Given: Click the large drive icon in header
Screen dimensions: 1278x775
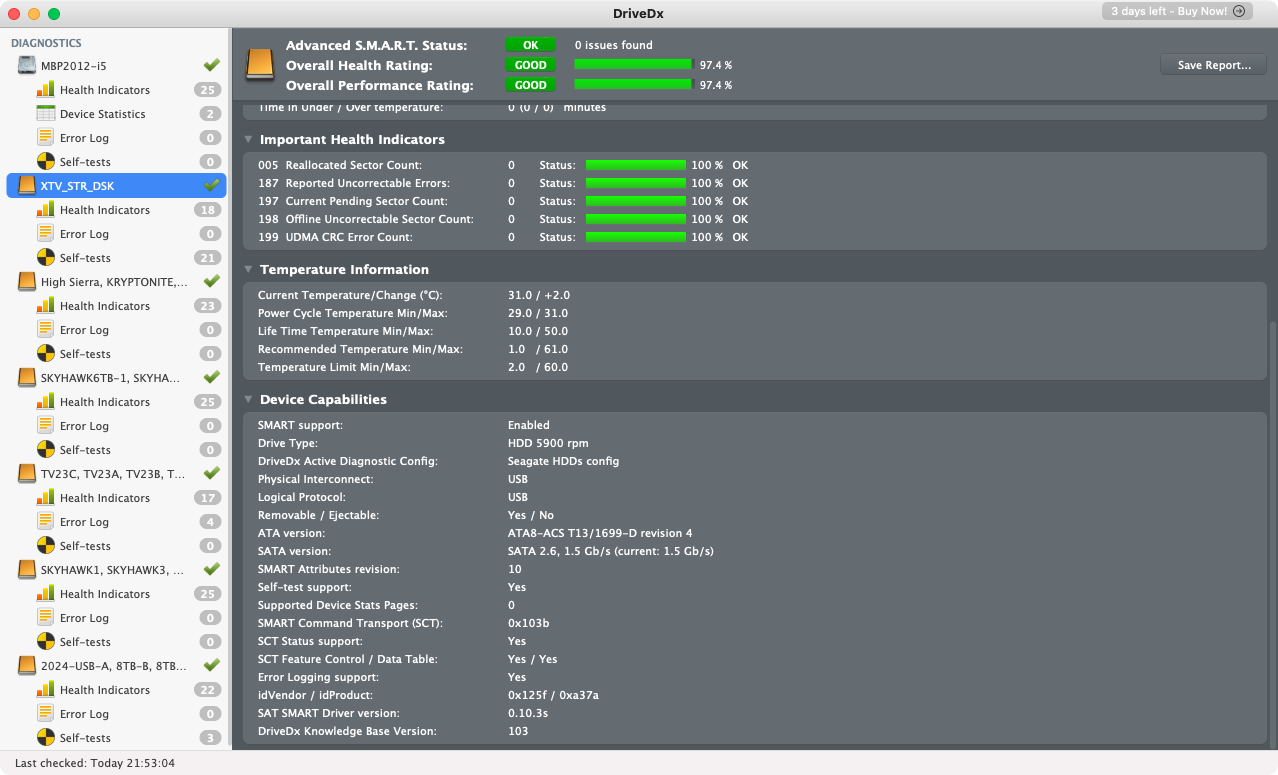Looking at the screenshot, I should click(x=260, y=64).
